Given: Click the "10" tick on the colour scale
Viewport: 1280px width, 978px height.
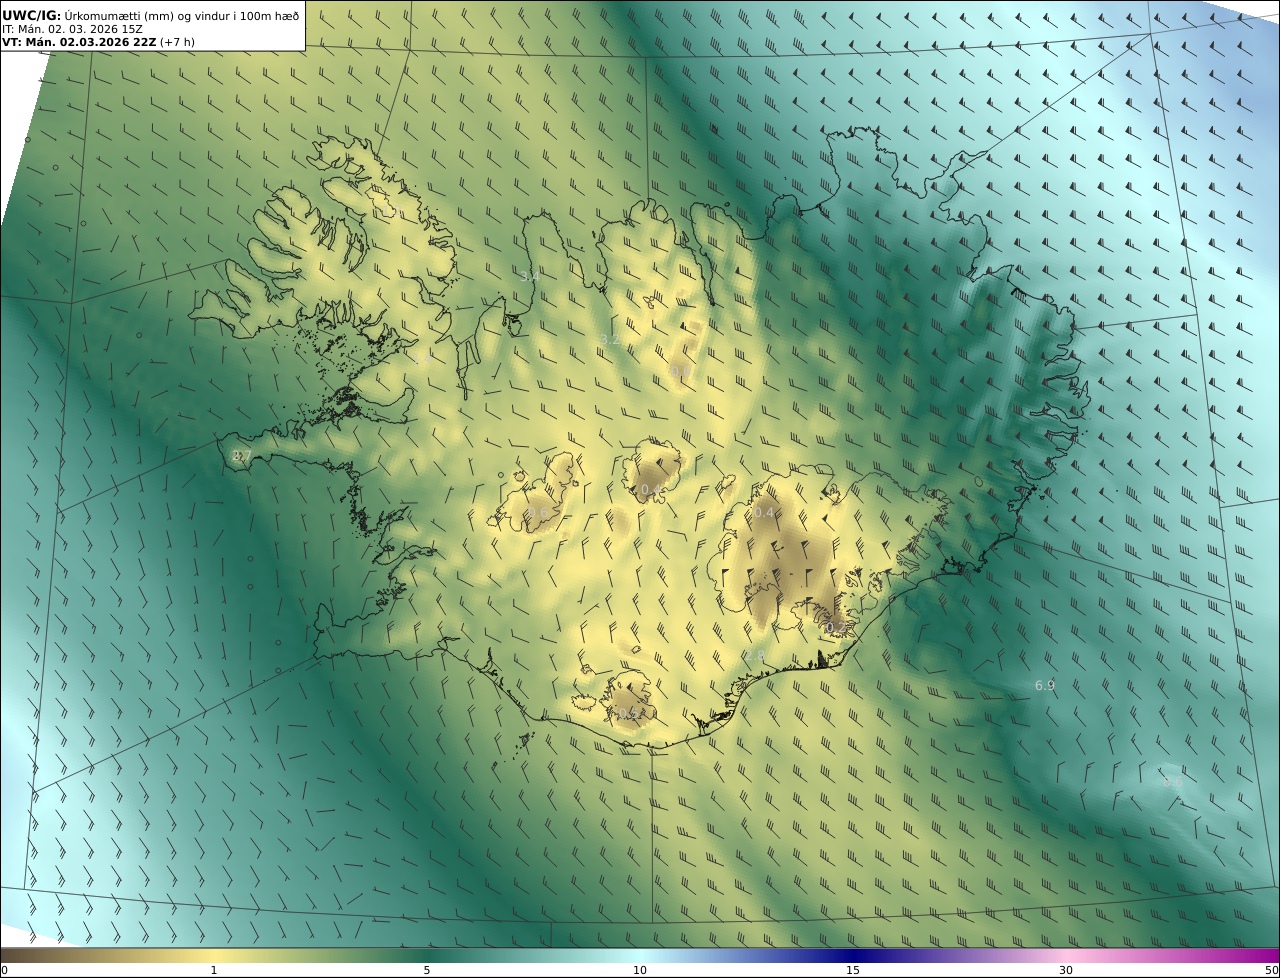Looking at the screenshot, I should coord(640,970).
